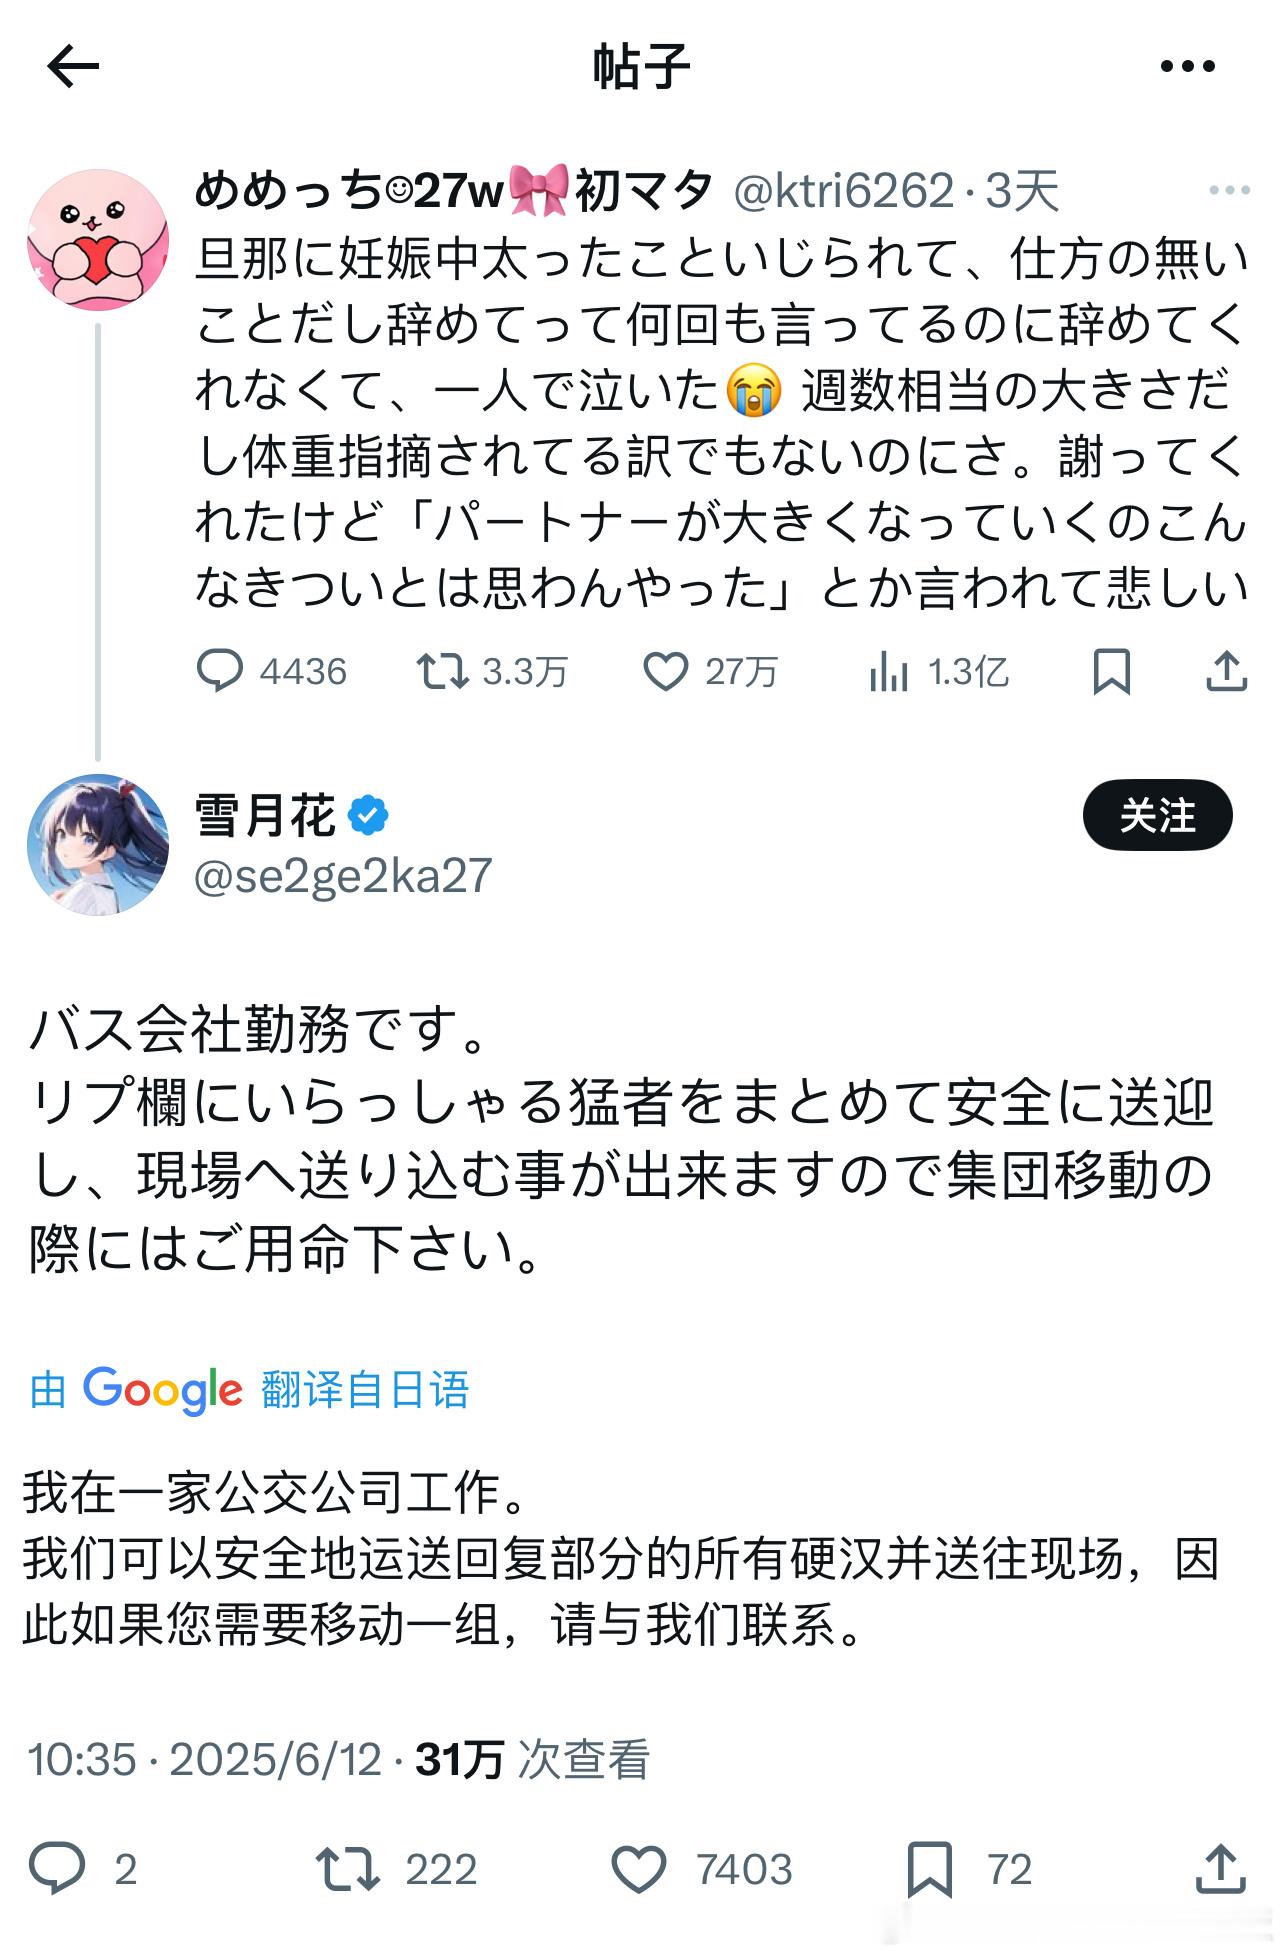This screenshot has width=1284, height=1956.
Task: View analytics showing 1.3亿 views
Action: [889, 671]
